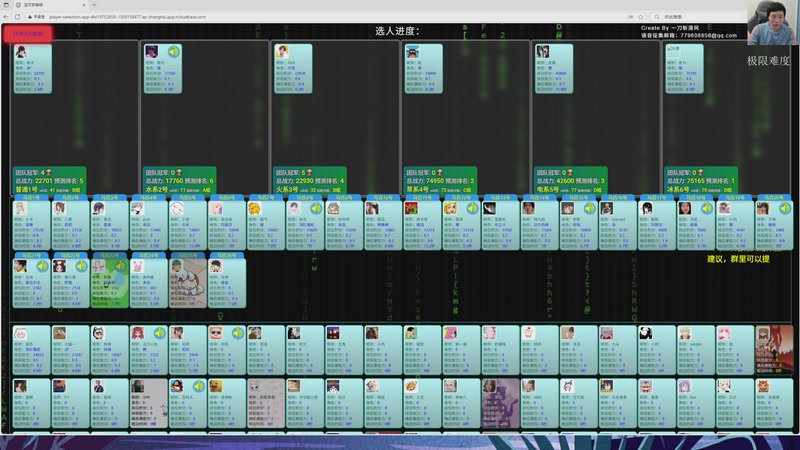This screenshot has height=450, width=800.
Task: Select the 马匹25号 player card
Action: click(x=188, y=283)
